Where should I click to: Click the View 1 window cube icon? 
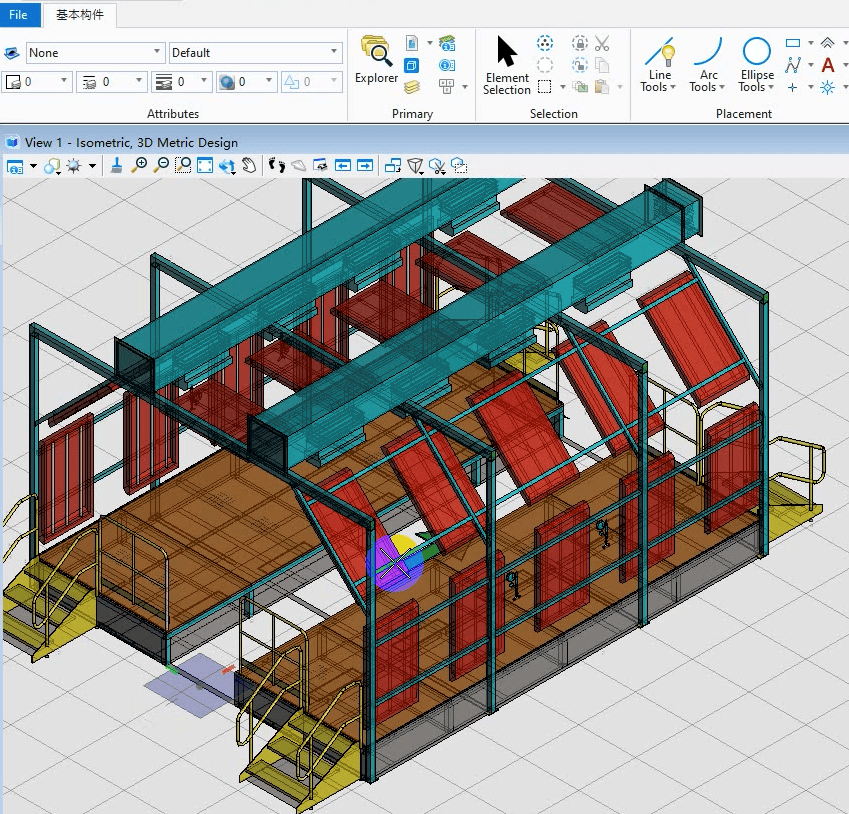[x=12, y=142]
